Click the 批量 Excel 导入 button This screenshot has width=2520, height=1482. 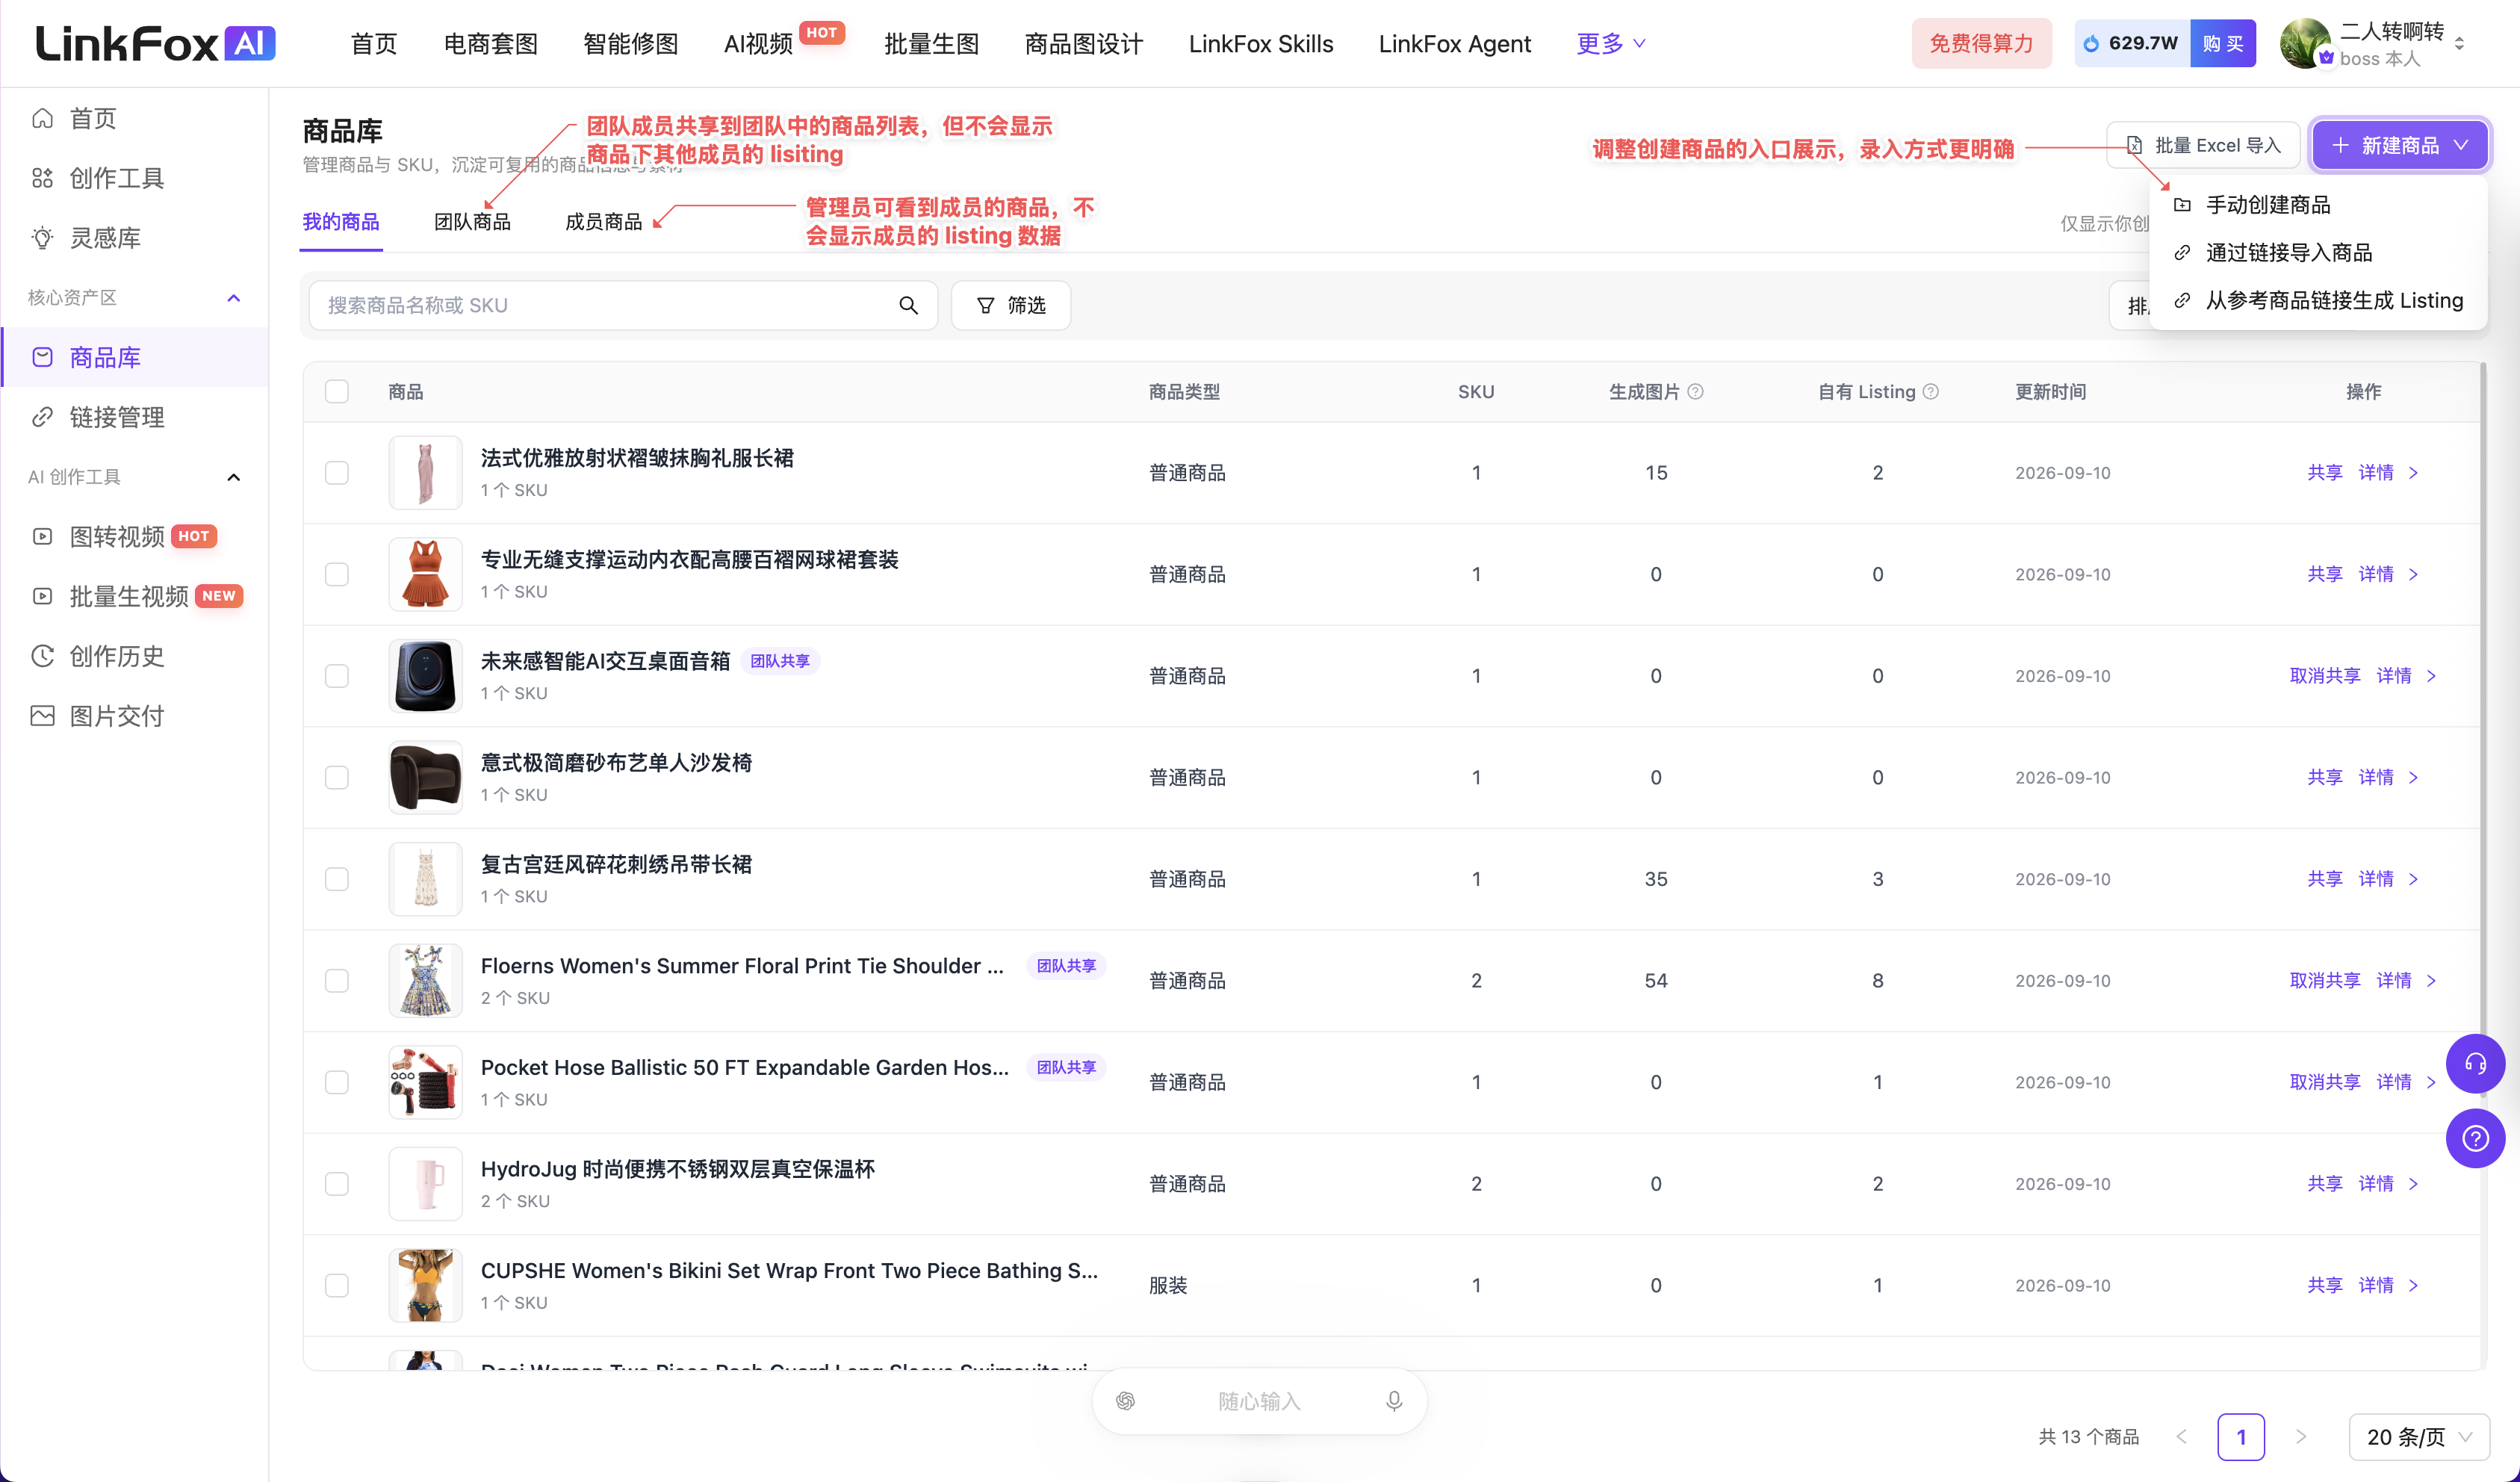[2203, 146]
